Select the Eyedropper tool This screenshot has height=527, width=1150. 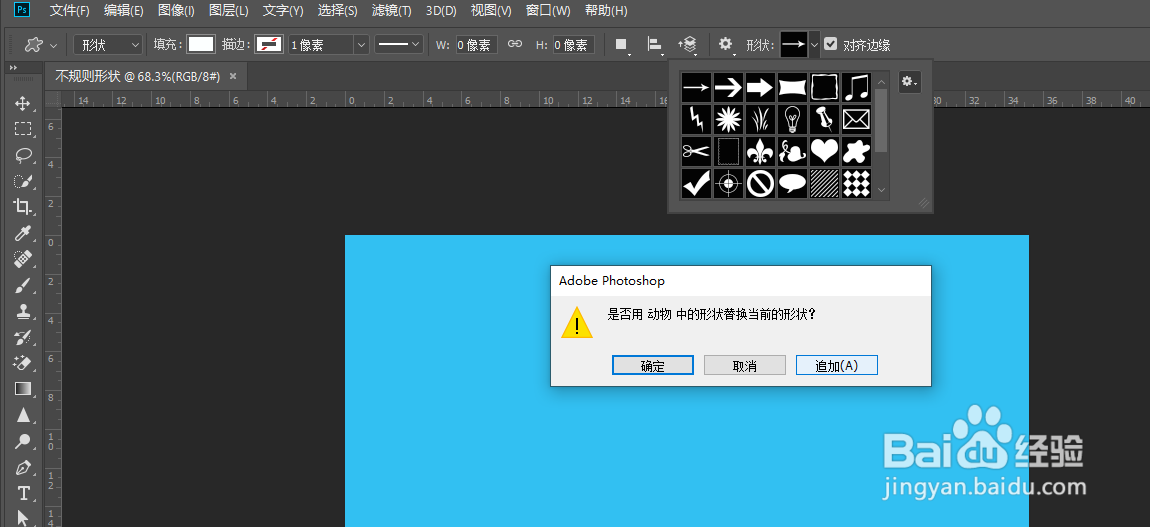pos(23,233)
